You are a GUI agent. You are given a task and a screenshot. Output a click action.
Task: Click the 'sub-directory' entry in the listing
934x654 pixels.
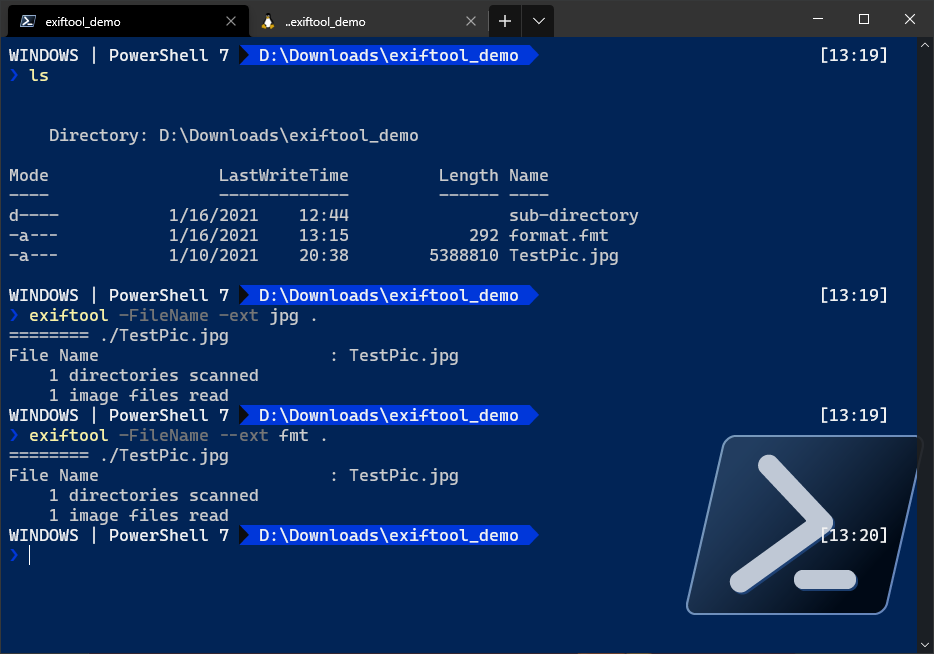574,216
